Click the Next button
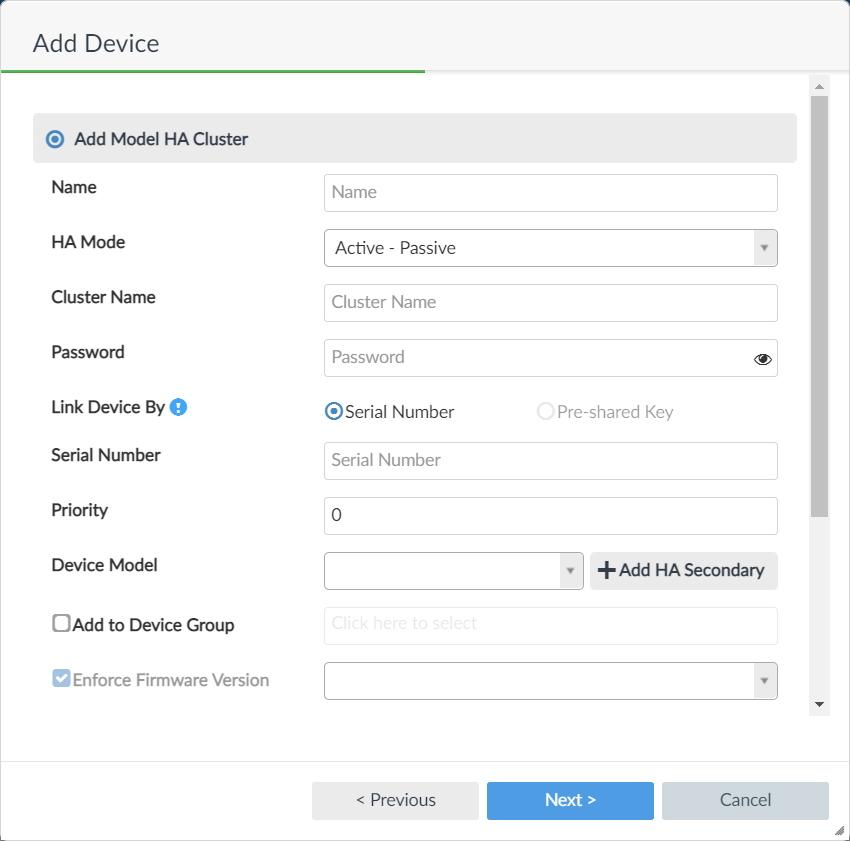 tap(569, 800)
